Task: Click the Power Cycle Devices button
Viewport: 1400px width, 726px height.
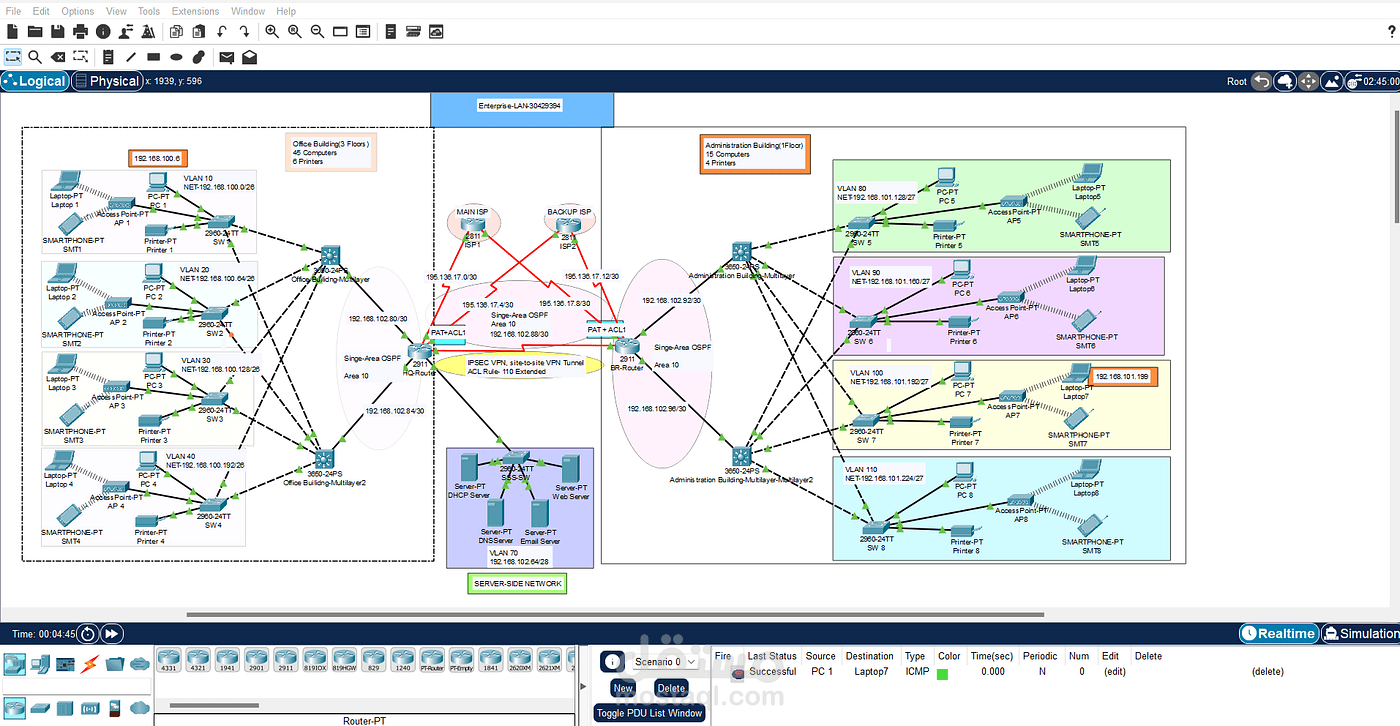Action: 88,633
